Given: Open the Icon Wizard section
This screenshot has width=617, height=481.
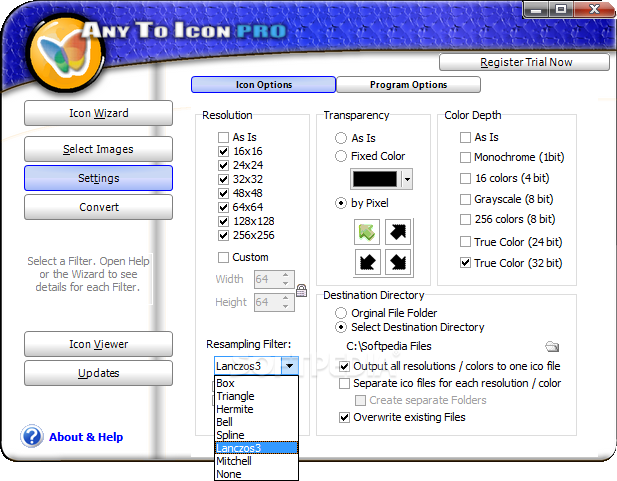Looking at the screenshot, I should [98, 113].
